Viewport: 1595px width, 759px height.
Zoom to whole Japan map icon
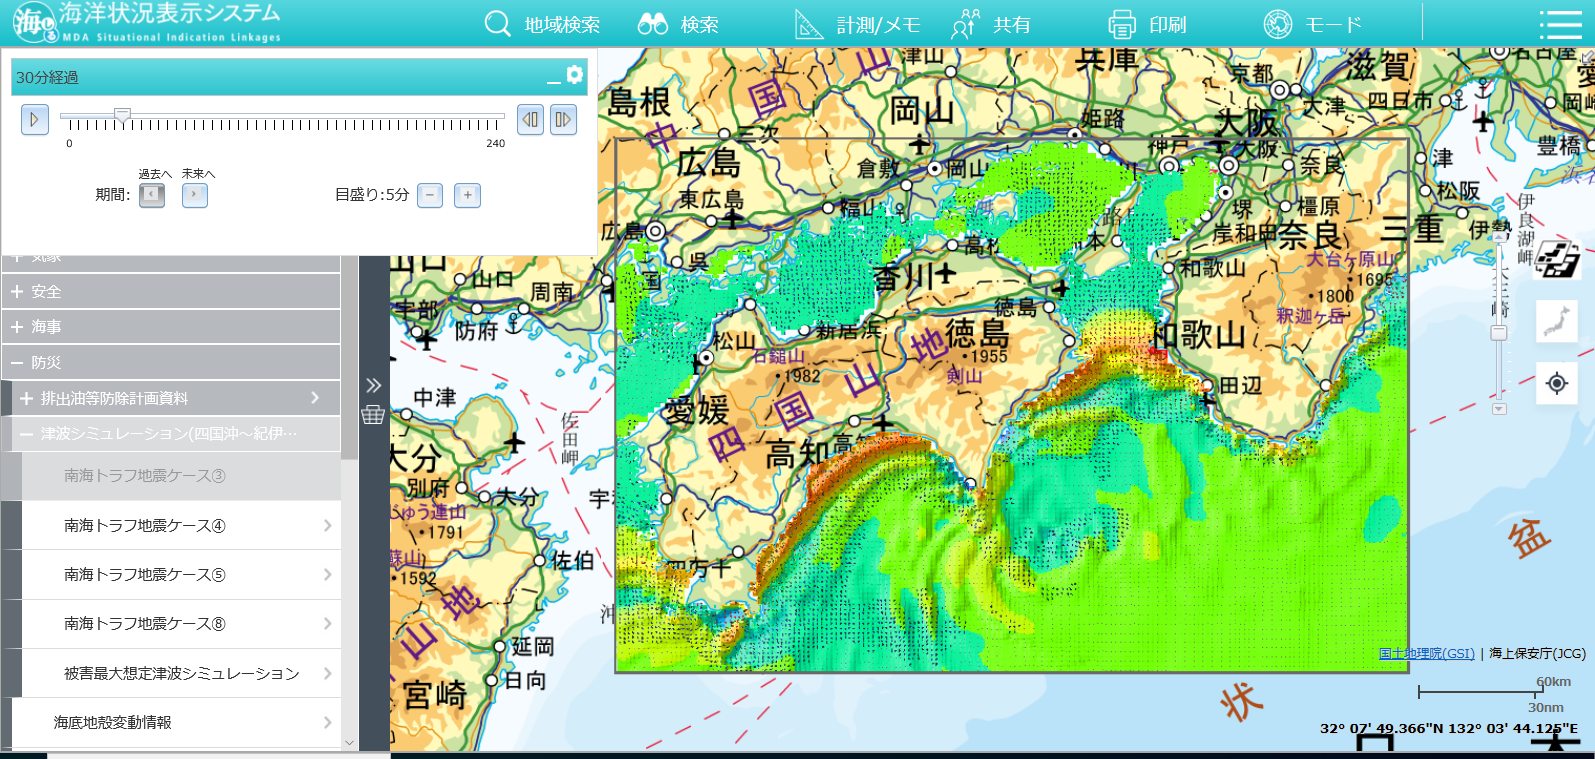(1557, 322)
